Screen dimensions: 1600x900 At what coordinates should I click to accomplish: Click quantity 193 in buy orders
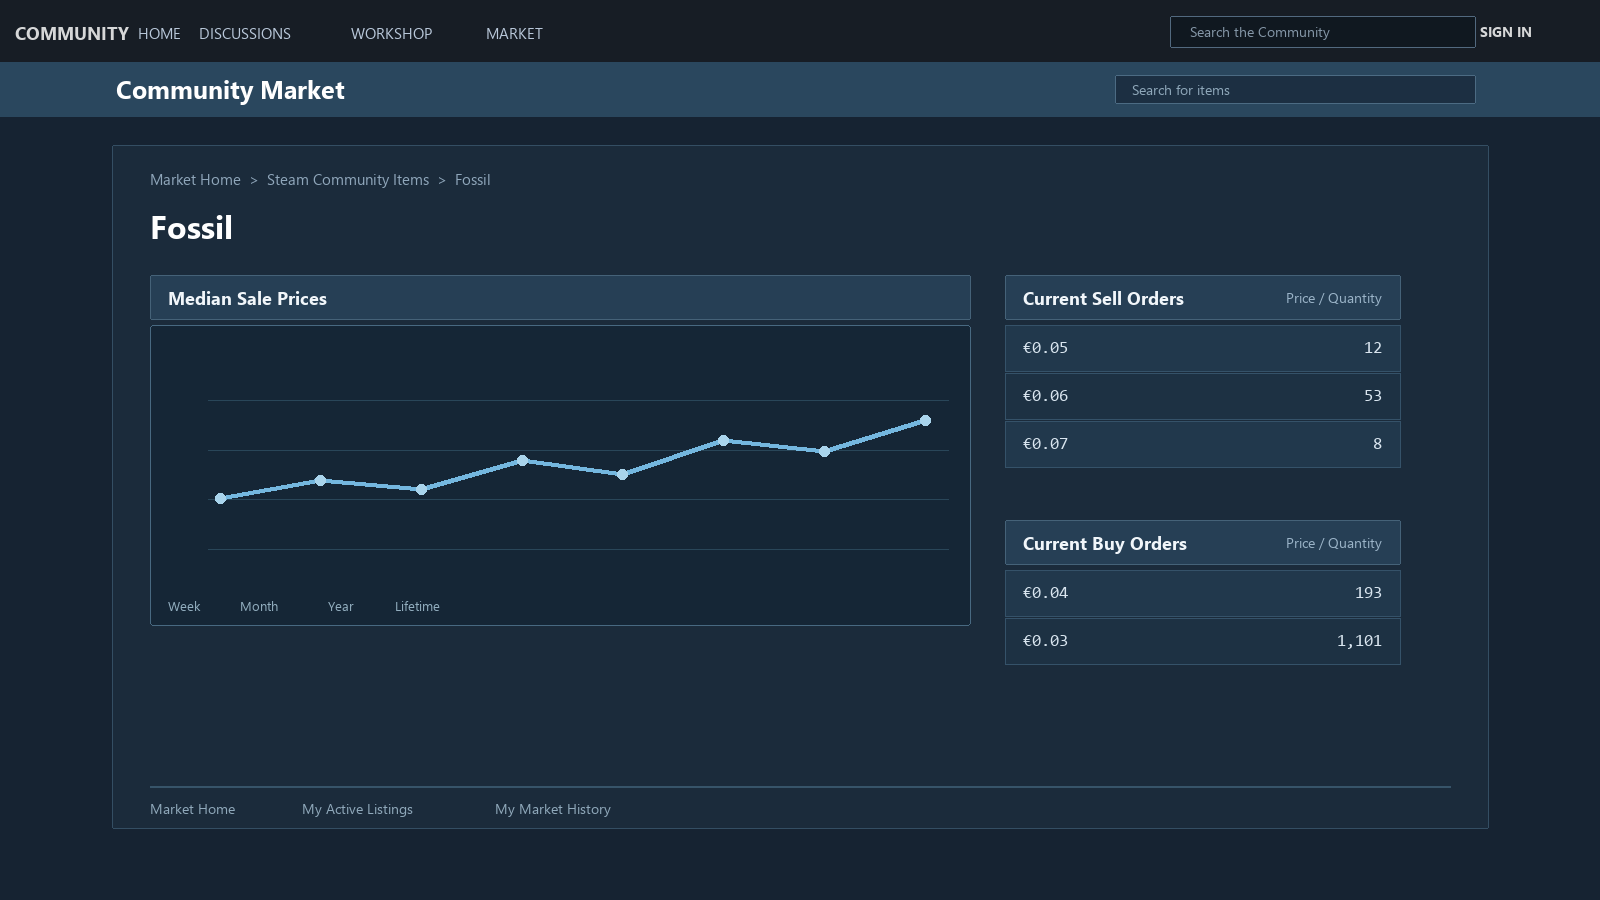1368,593
